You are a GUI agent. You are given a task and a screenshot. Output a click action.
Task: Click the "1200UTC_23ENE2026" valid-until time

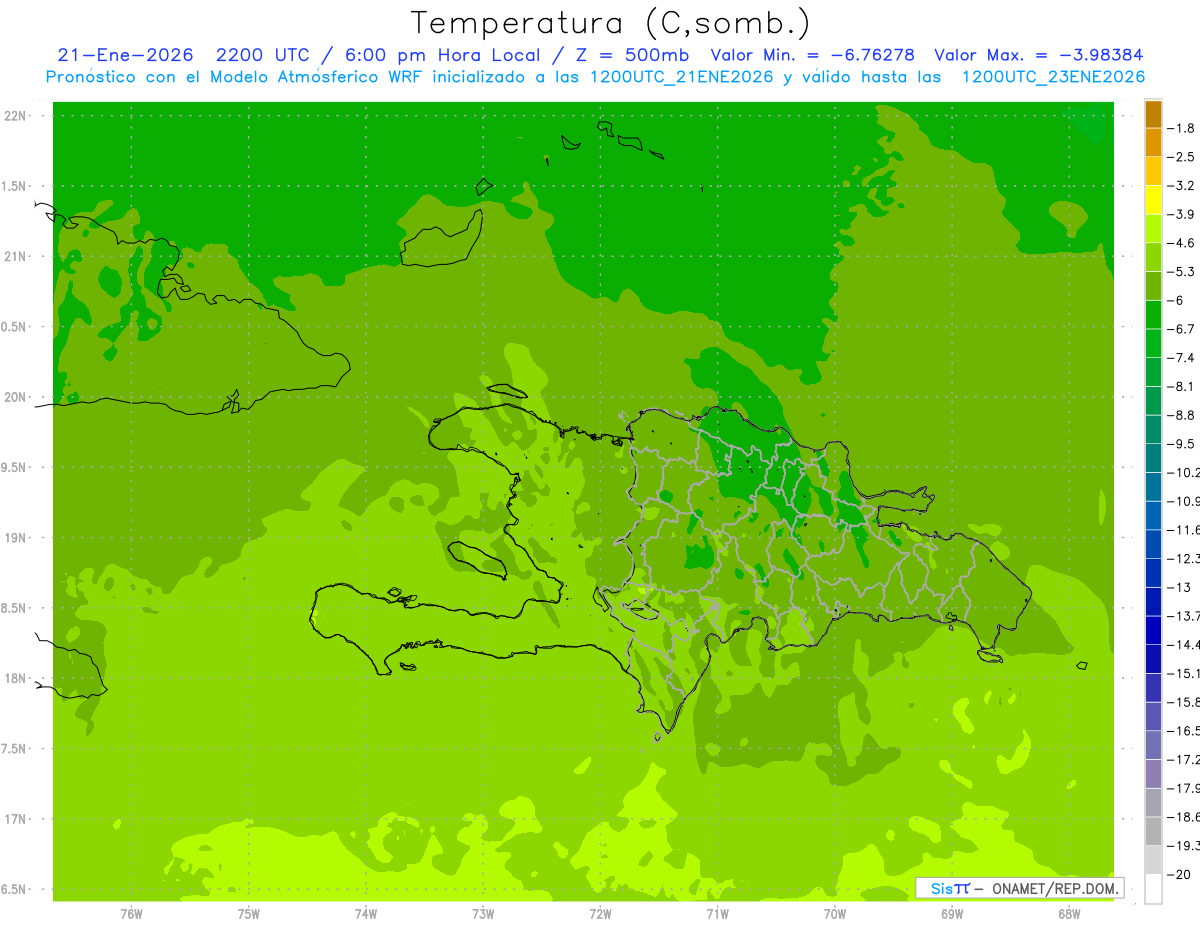(x=1053, y=77)
